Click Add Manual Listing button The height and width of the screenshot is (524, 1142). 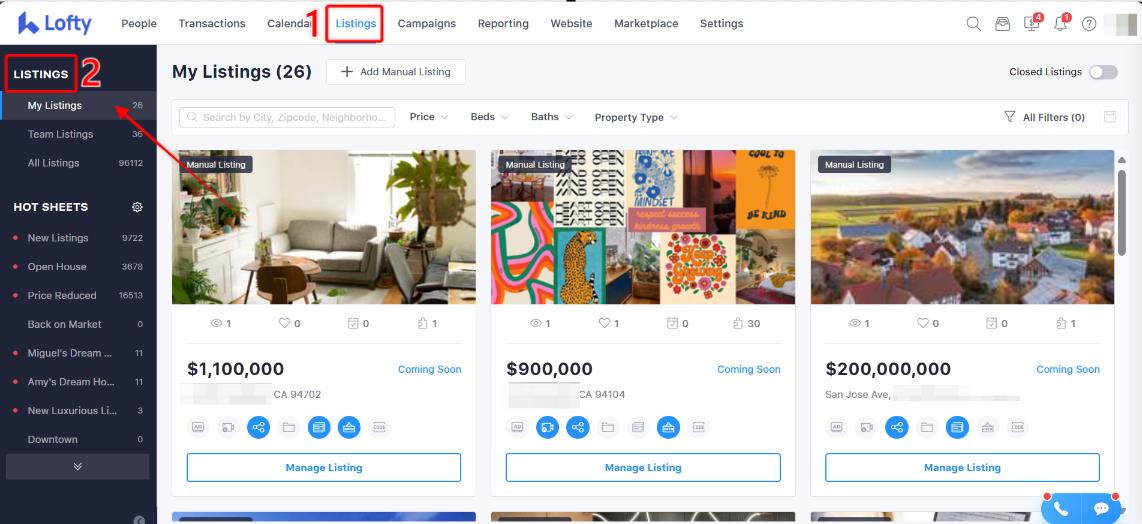(x=395, y=71)
